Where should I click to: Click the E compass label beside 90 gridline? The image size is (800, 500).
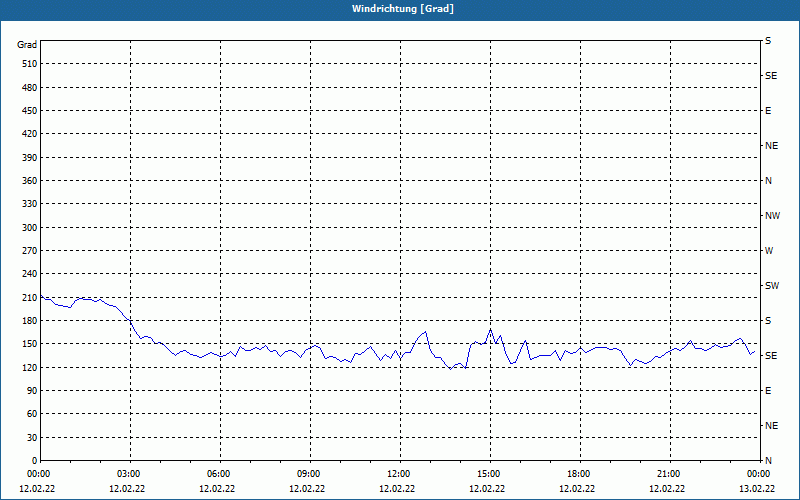click(x=768, y=391)
